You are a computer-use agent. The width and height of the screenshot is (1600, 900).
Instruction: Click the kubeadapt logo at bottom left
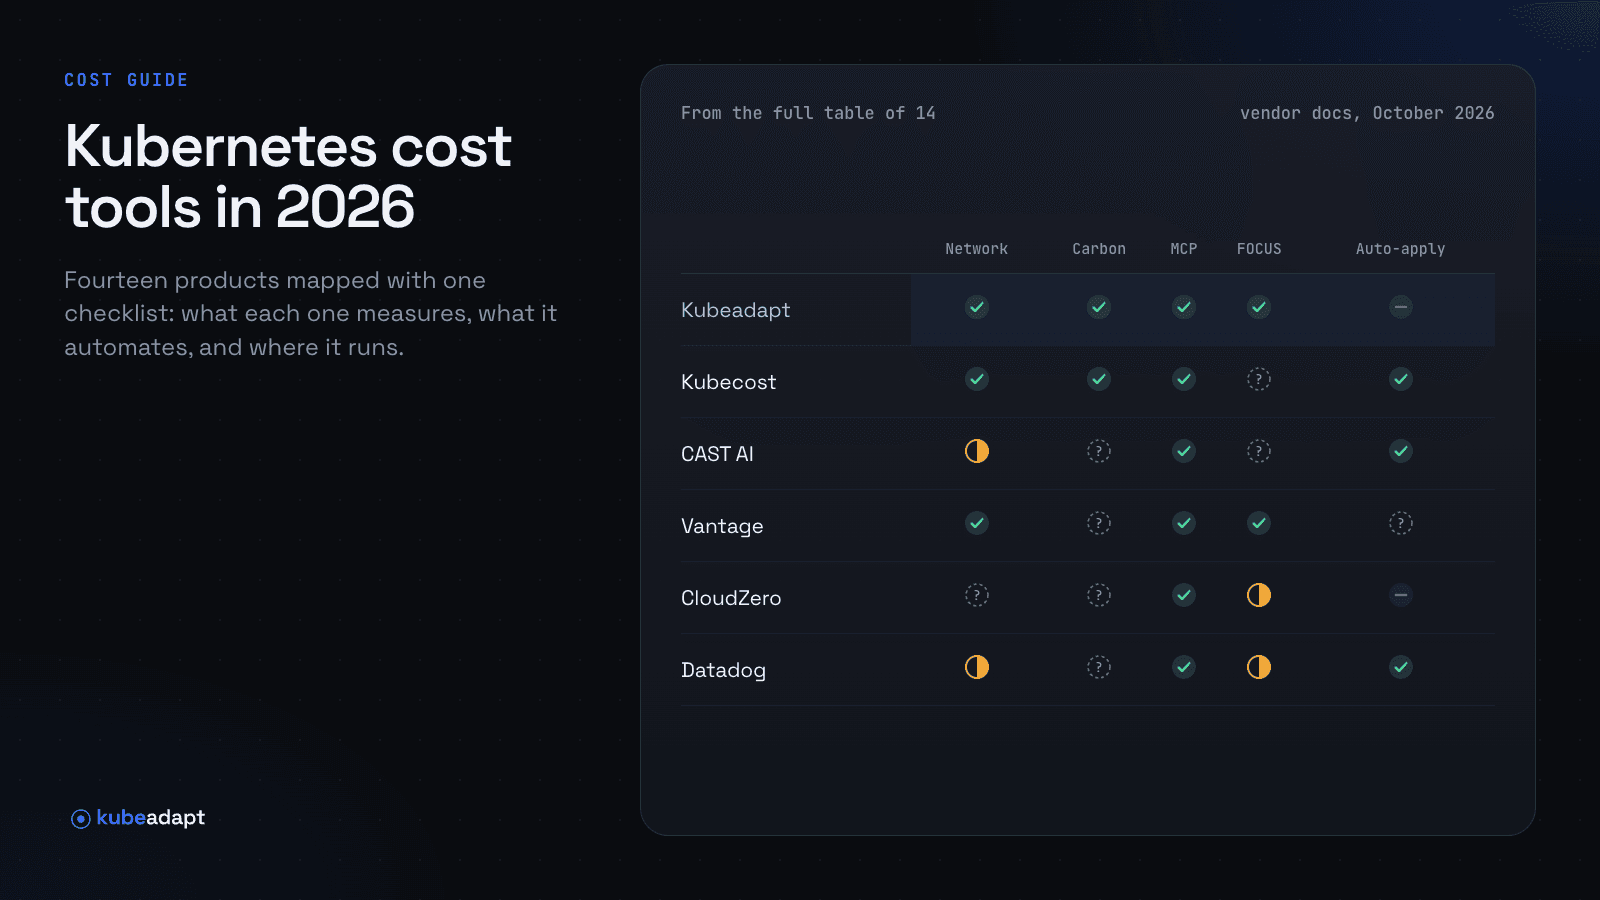[138, 818]
